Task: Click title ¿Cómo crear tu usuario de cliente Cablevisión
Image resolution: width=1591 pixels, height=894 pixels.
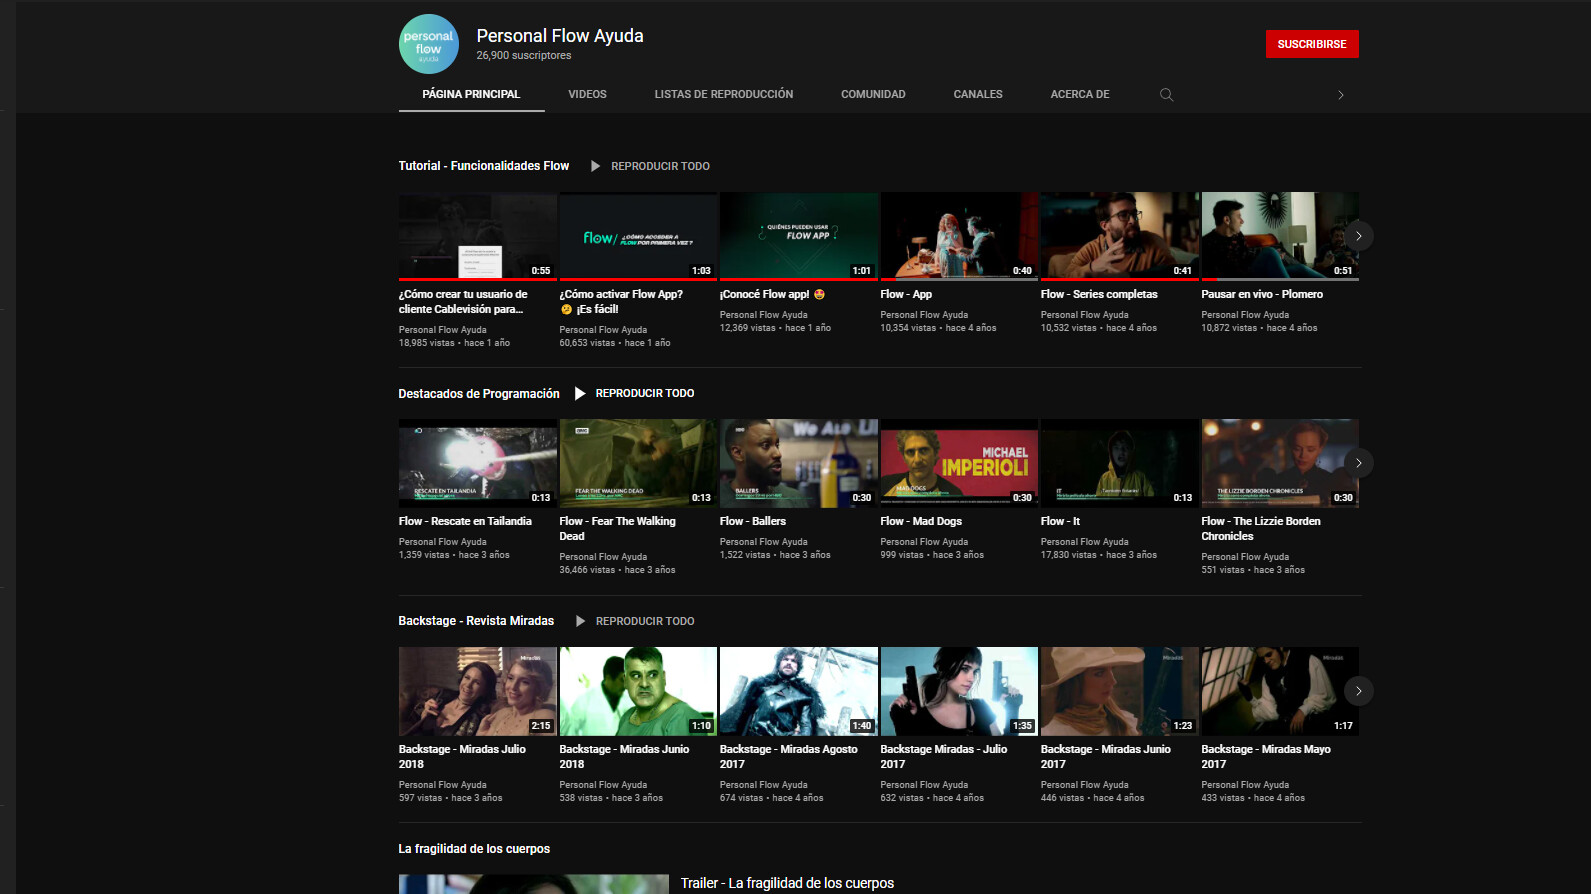Action: click(x=463, y=302)
